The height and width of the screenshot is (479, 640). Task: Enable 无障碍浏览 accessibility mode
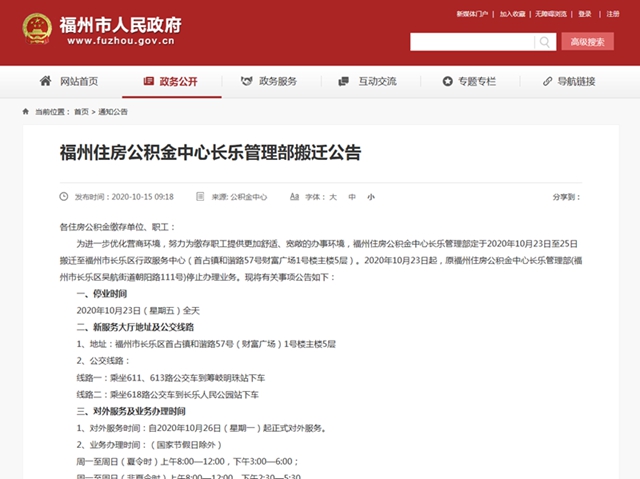point(551,14)
